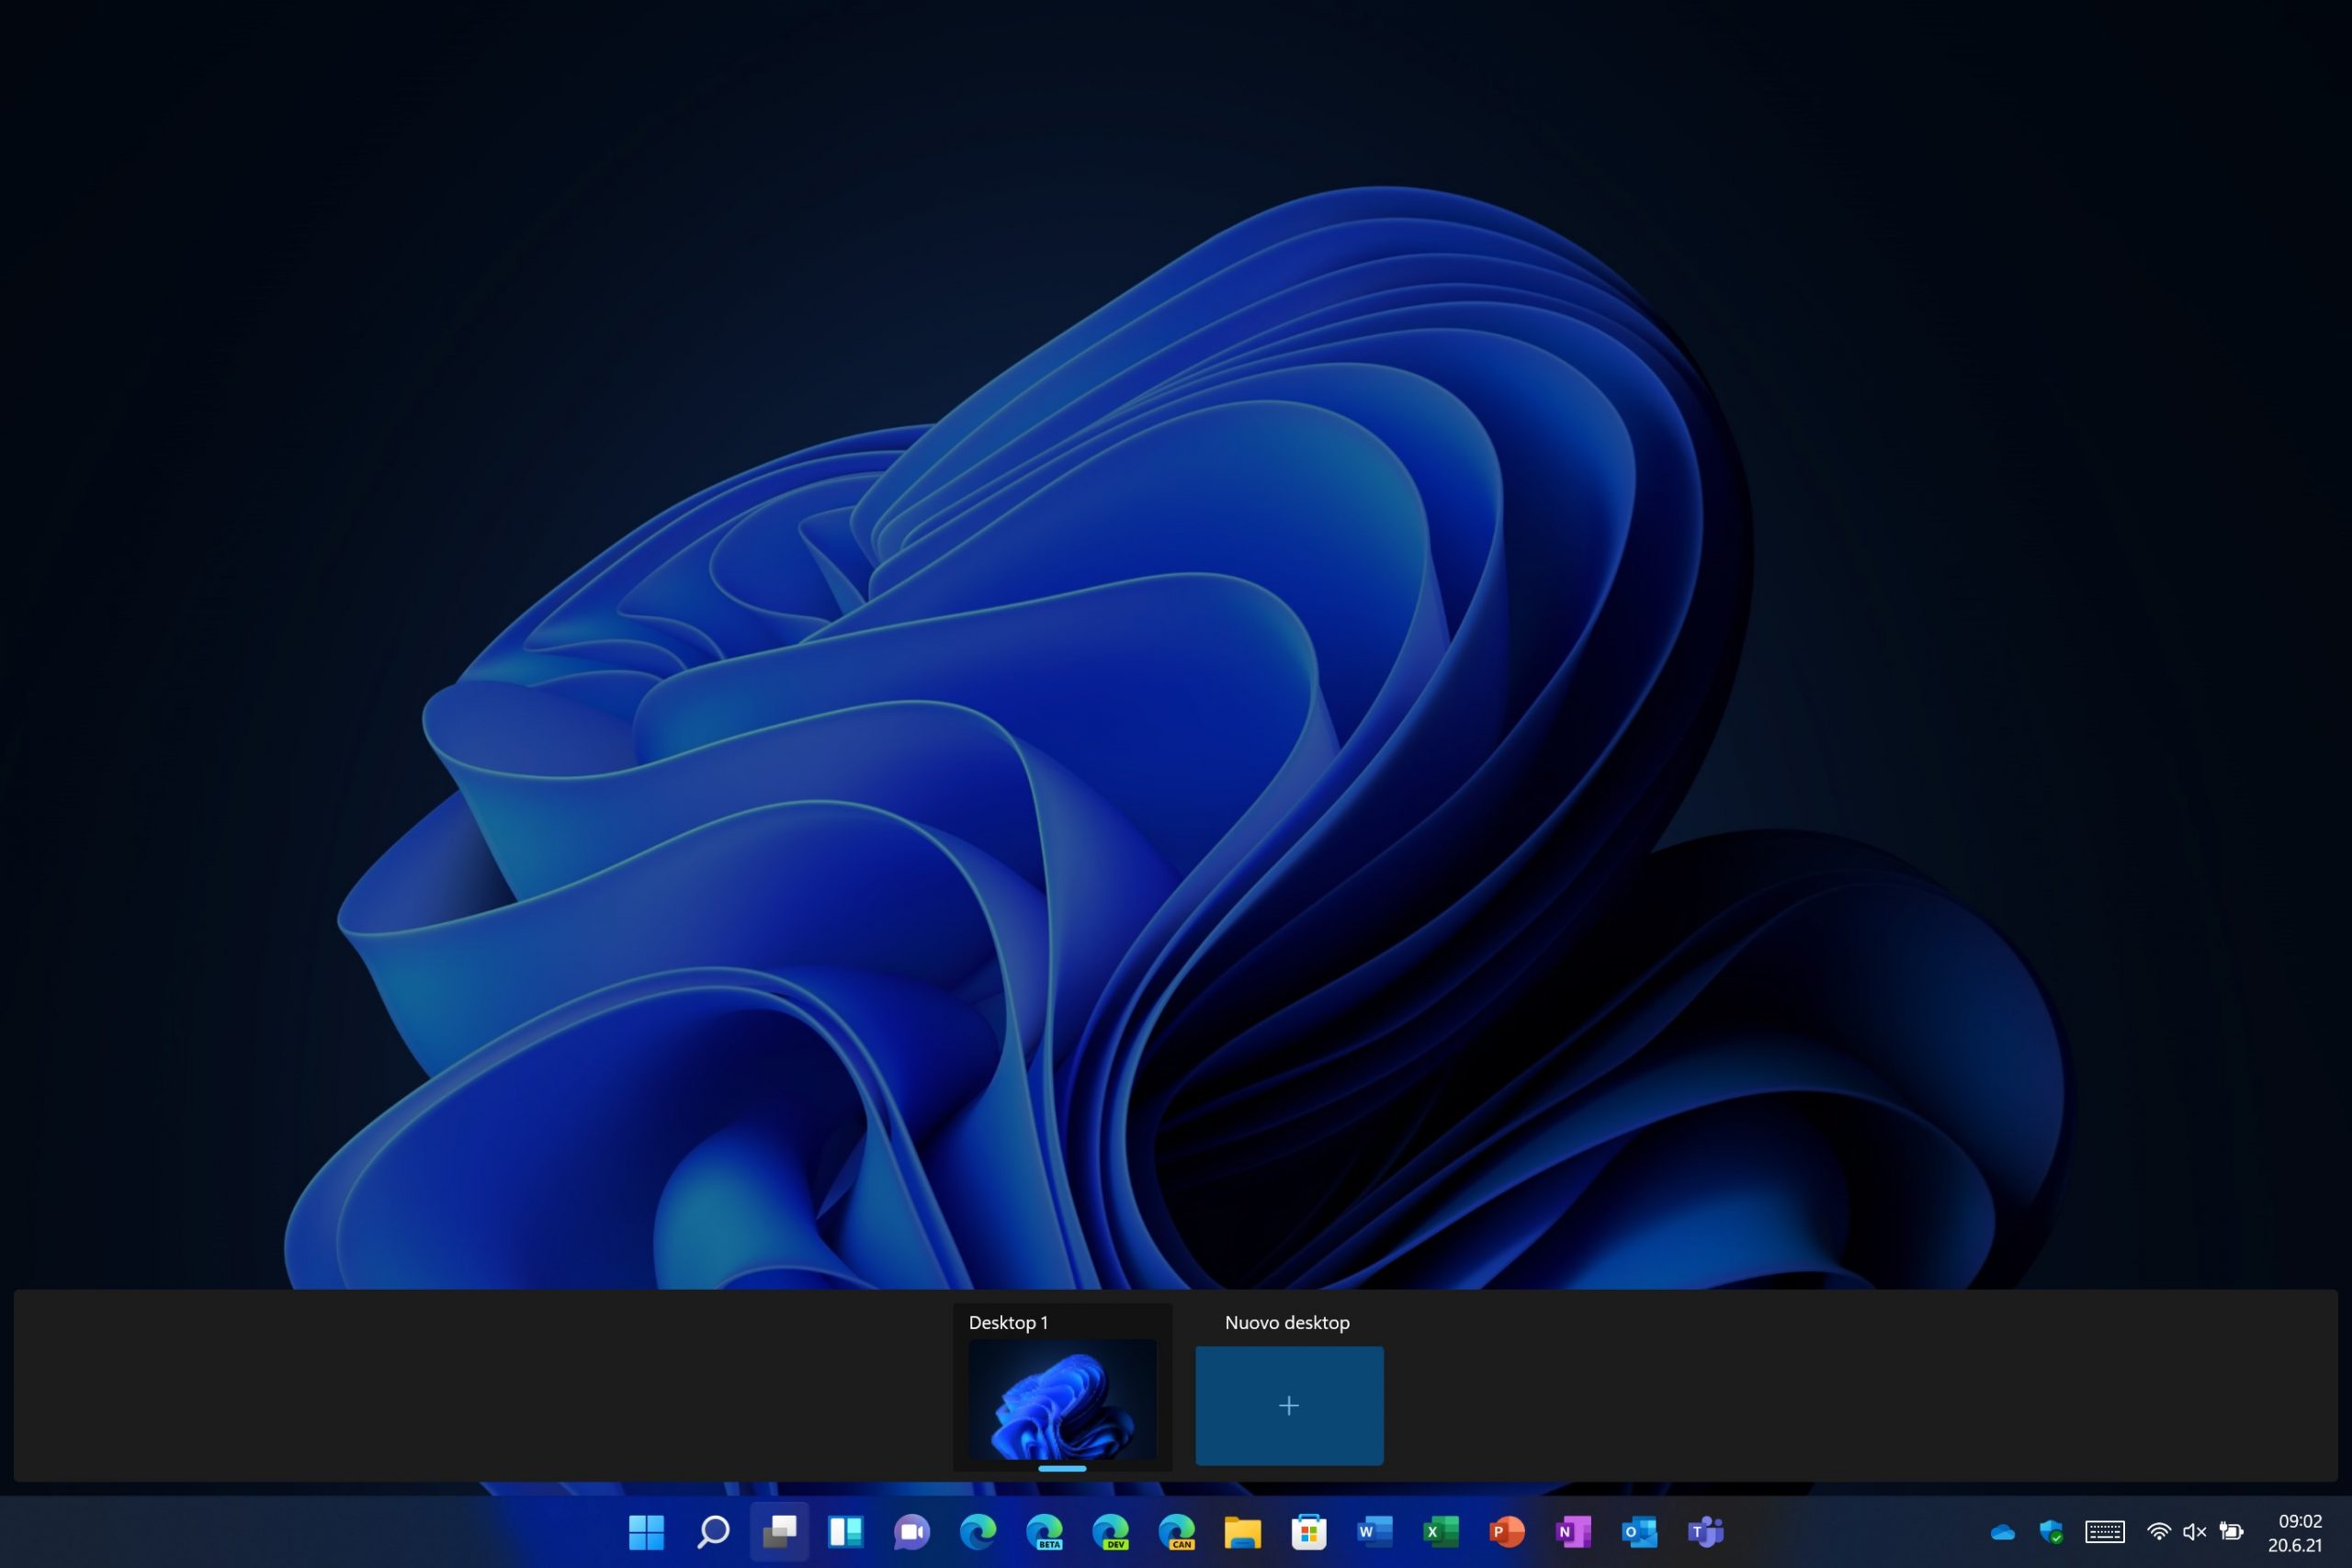Click the "Nuovo desktop" label
Image resolution: width=2352 pixels, height=1568 pixels.
coord(1287,1322)
